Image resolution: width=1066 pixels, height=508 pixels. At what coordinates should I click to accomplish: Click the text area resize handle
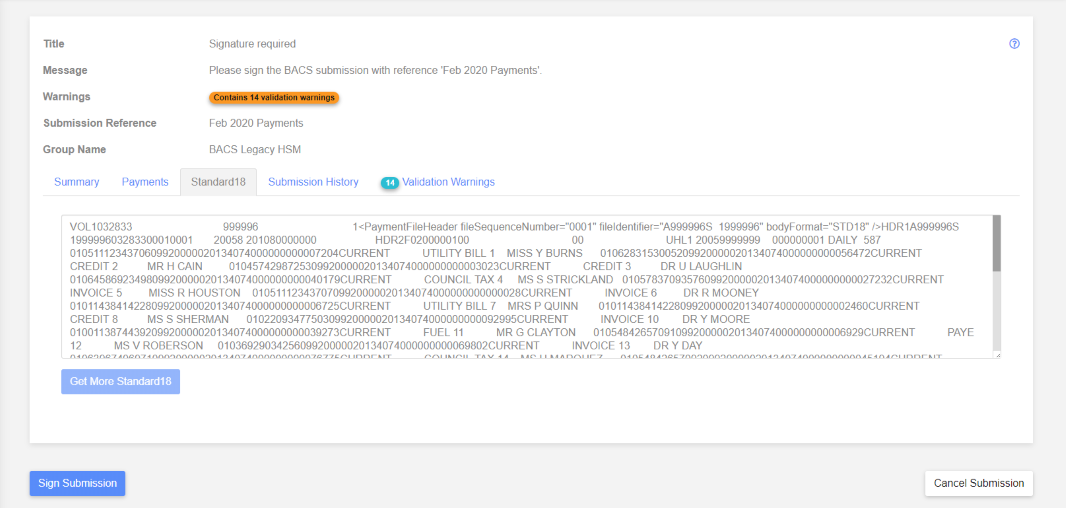997,354
